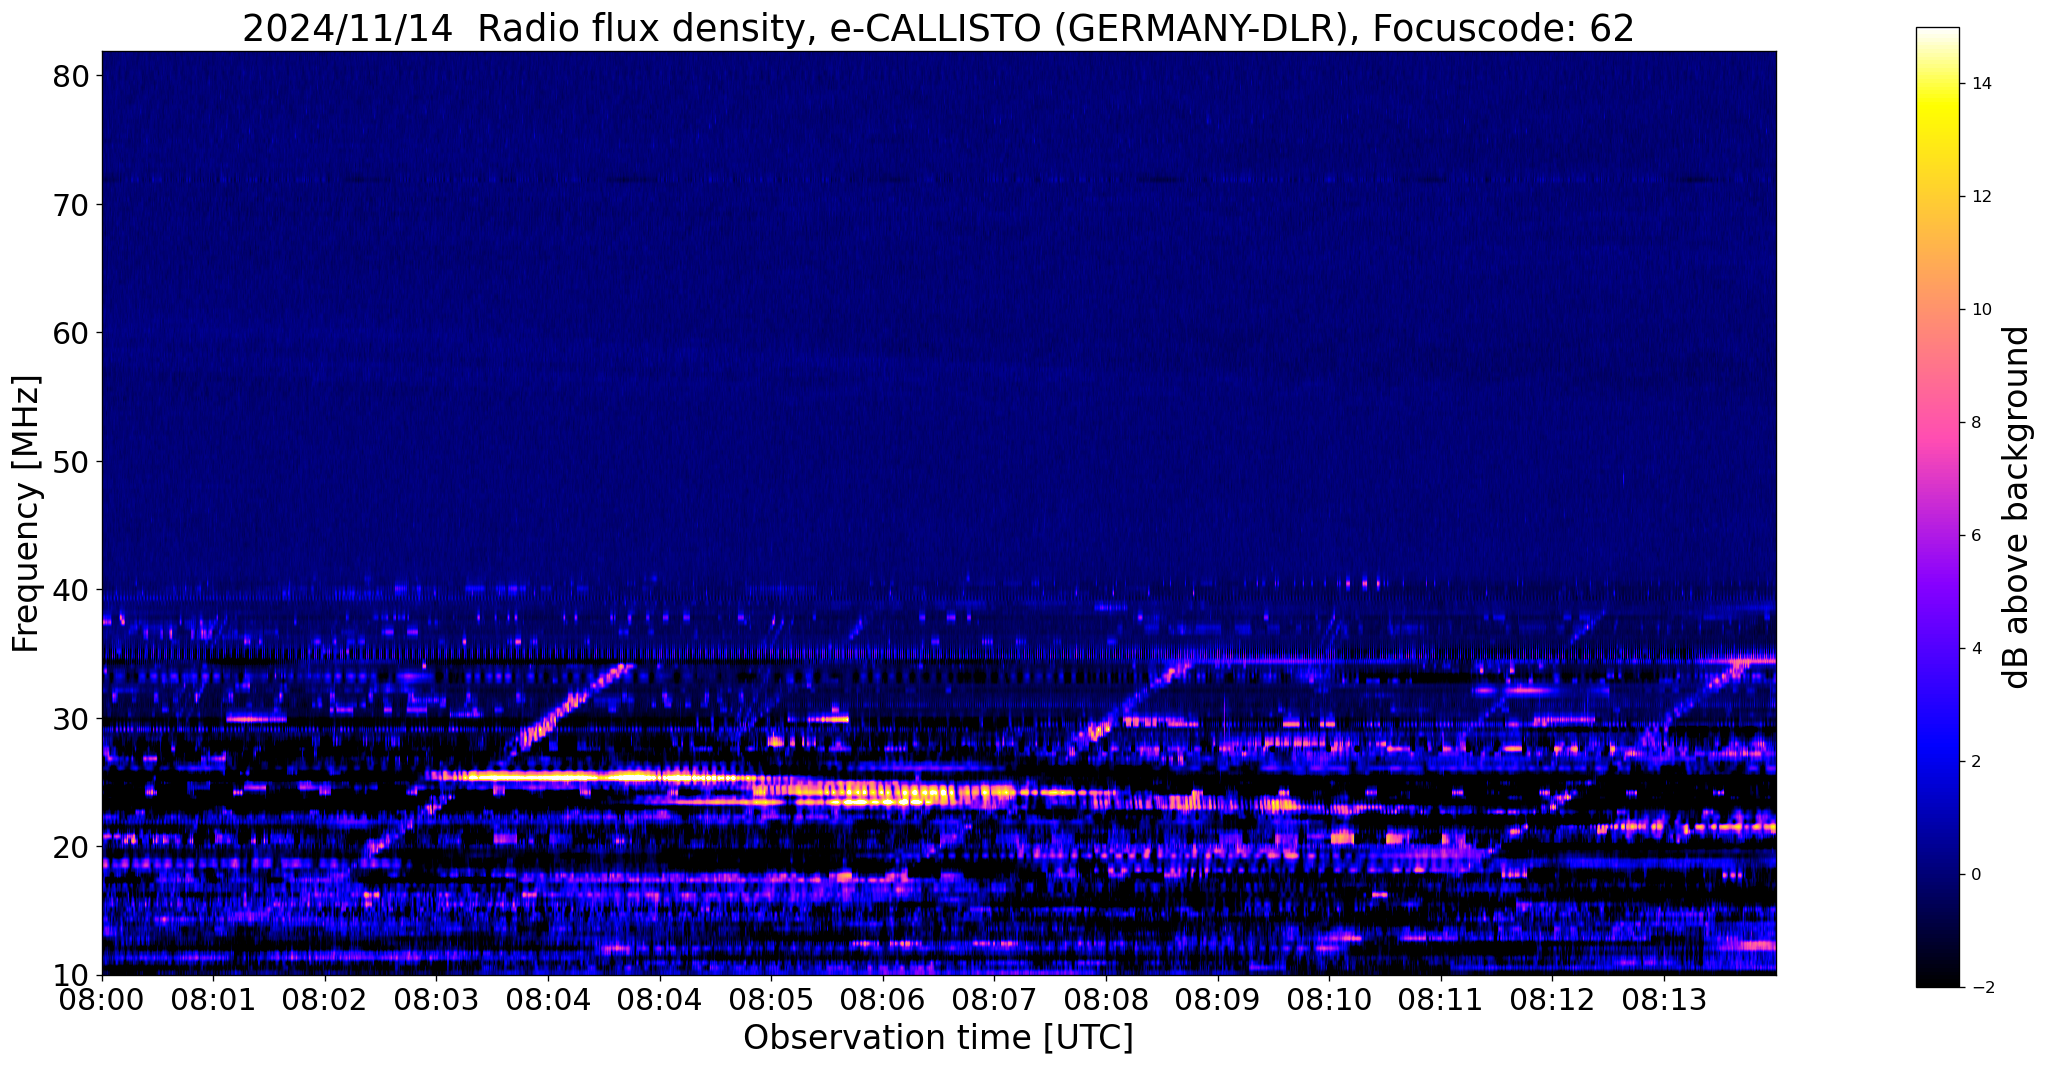This screenshot has width=2047, height=1067.
Task: Click the 08:01 time tick label
Action: coord(214,1000)
